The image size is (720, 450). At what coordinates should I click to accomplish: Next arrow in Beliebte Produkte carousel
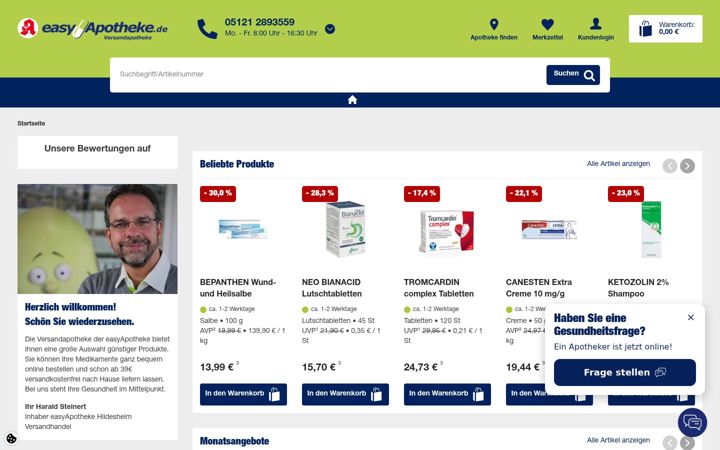click(687, 166)
